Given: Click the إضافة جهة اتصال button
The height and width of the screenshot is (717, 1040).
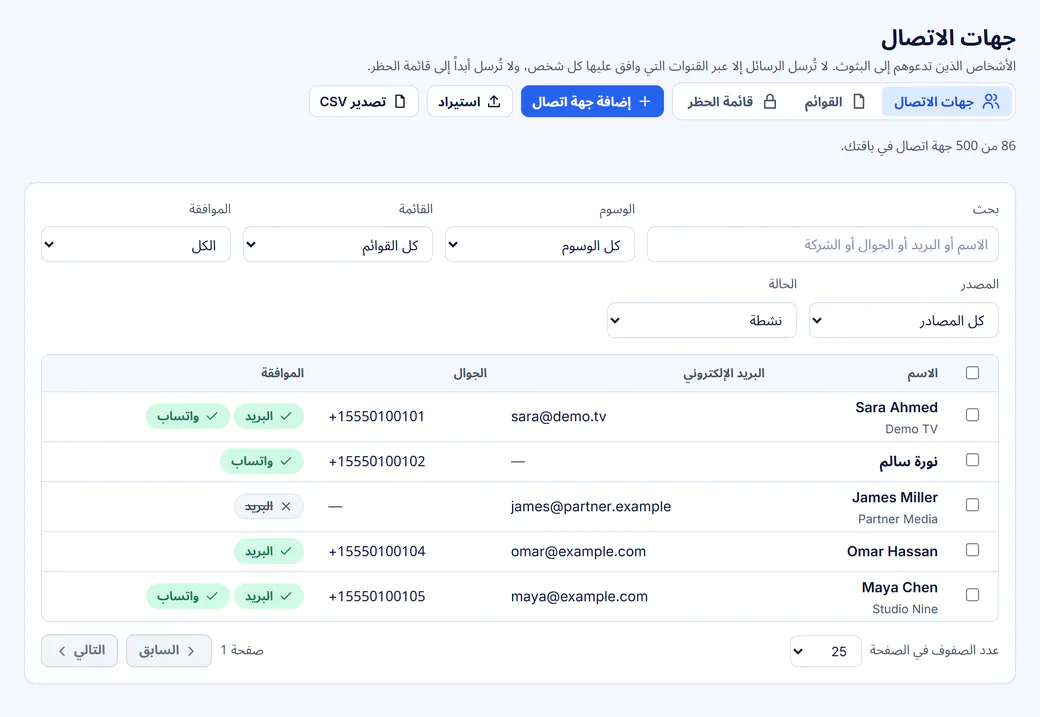Looking at the screenshot, I should [x=592, y=101].
